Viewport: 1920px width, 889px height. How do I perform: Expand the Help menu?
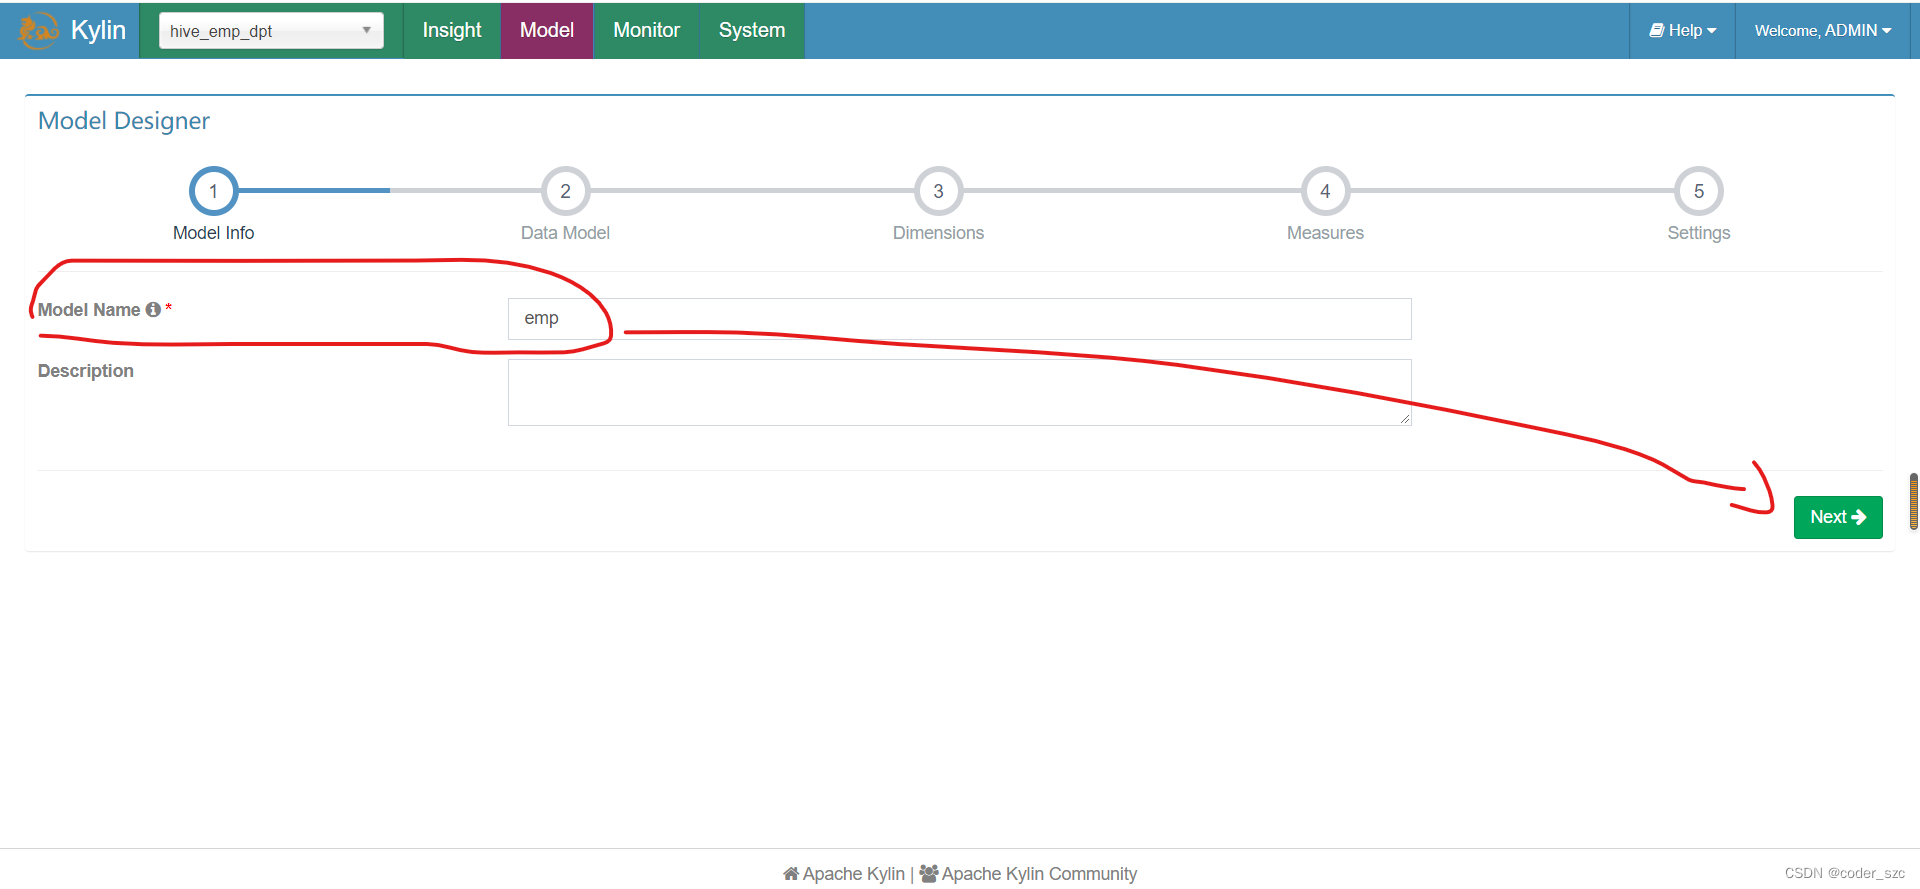[1682, 30]
